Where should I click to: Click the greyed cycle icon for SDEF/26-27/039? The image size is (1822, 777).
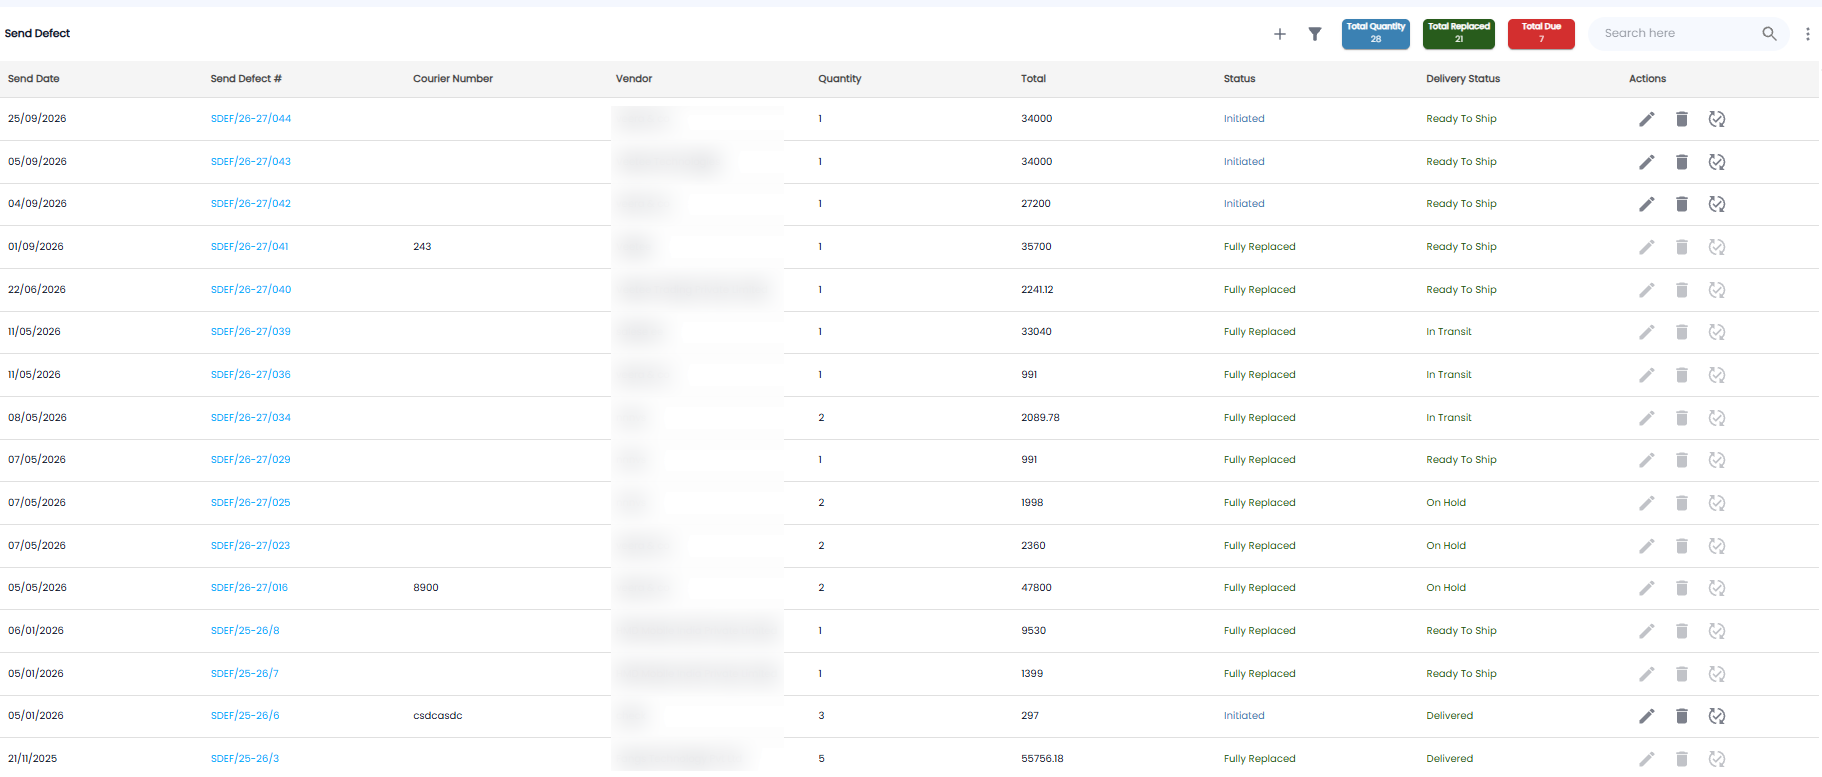click(1717, 332)
